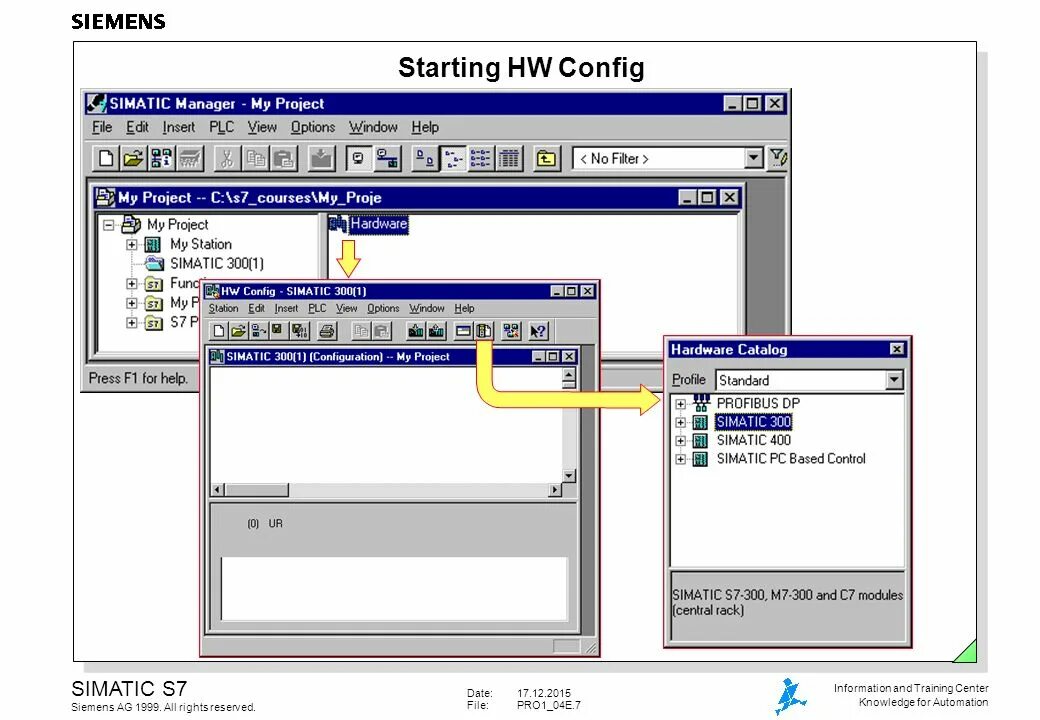This screenshot has width=1040, height=720.
Task: Select SIMATIC 300(1) in project tree
Action: tap(217, 264)
